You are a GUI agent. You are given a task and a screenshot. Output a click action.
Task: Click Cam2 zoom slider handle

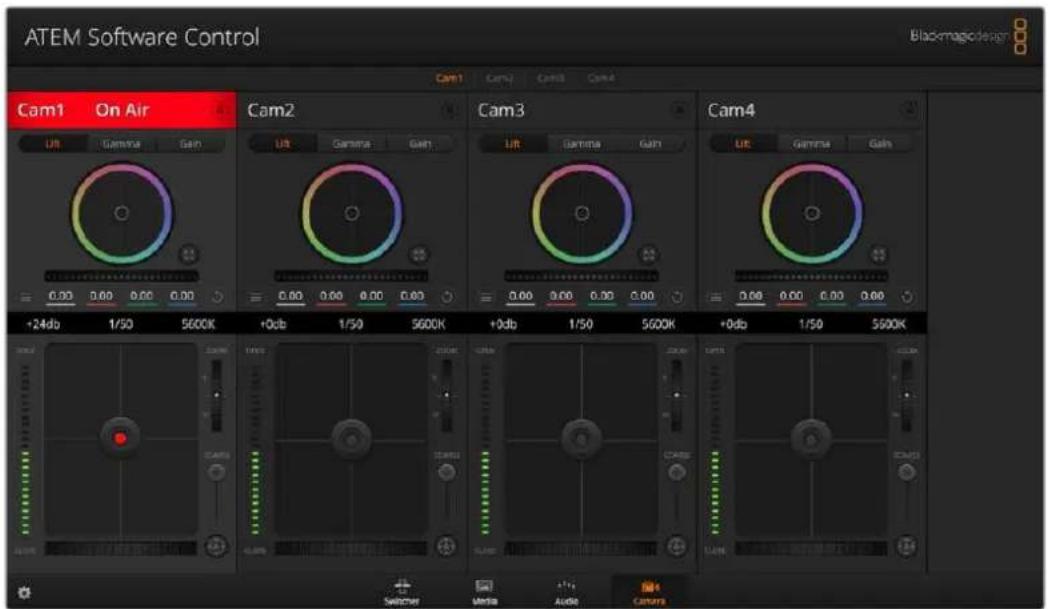point(446,395)
